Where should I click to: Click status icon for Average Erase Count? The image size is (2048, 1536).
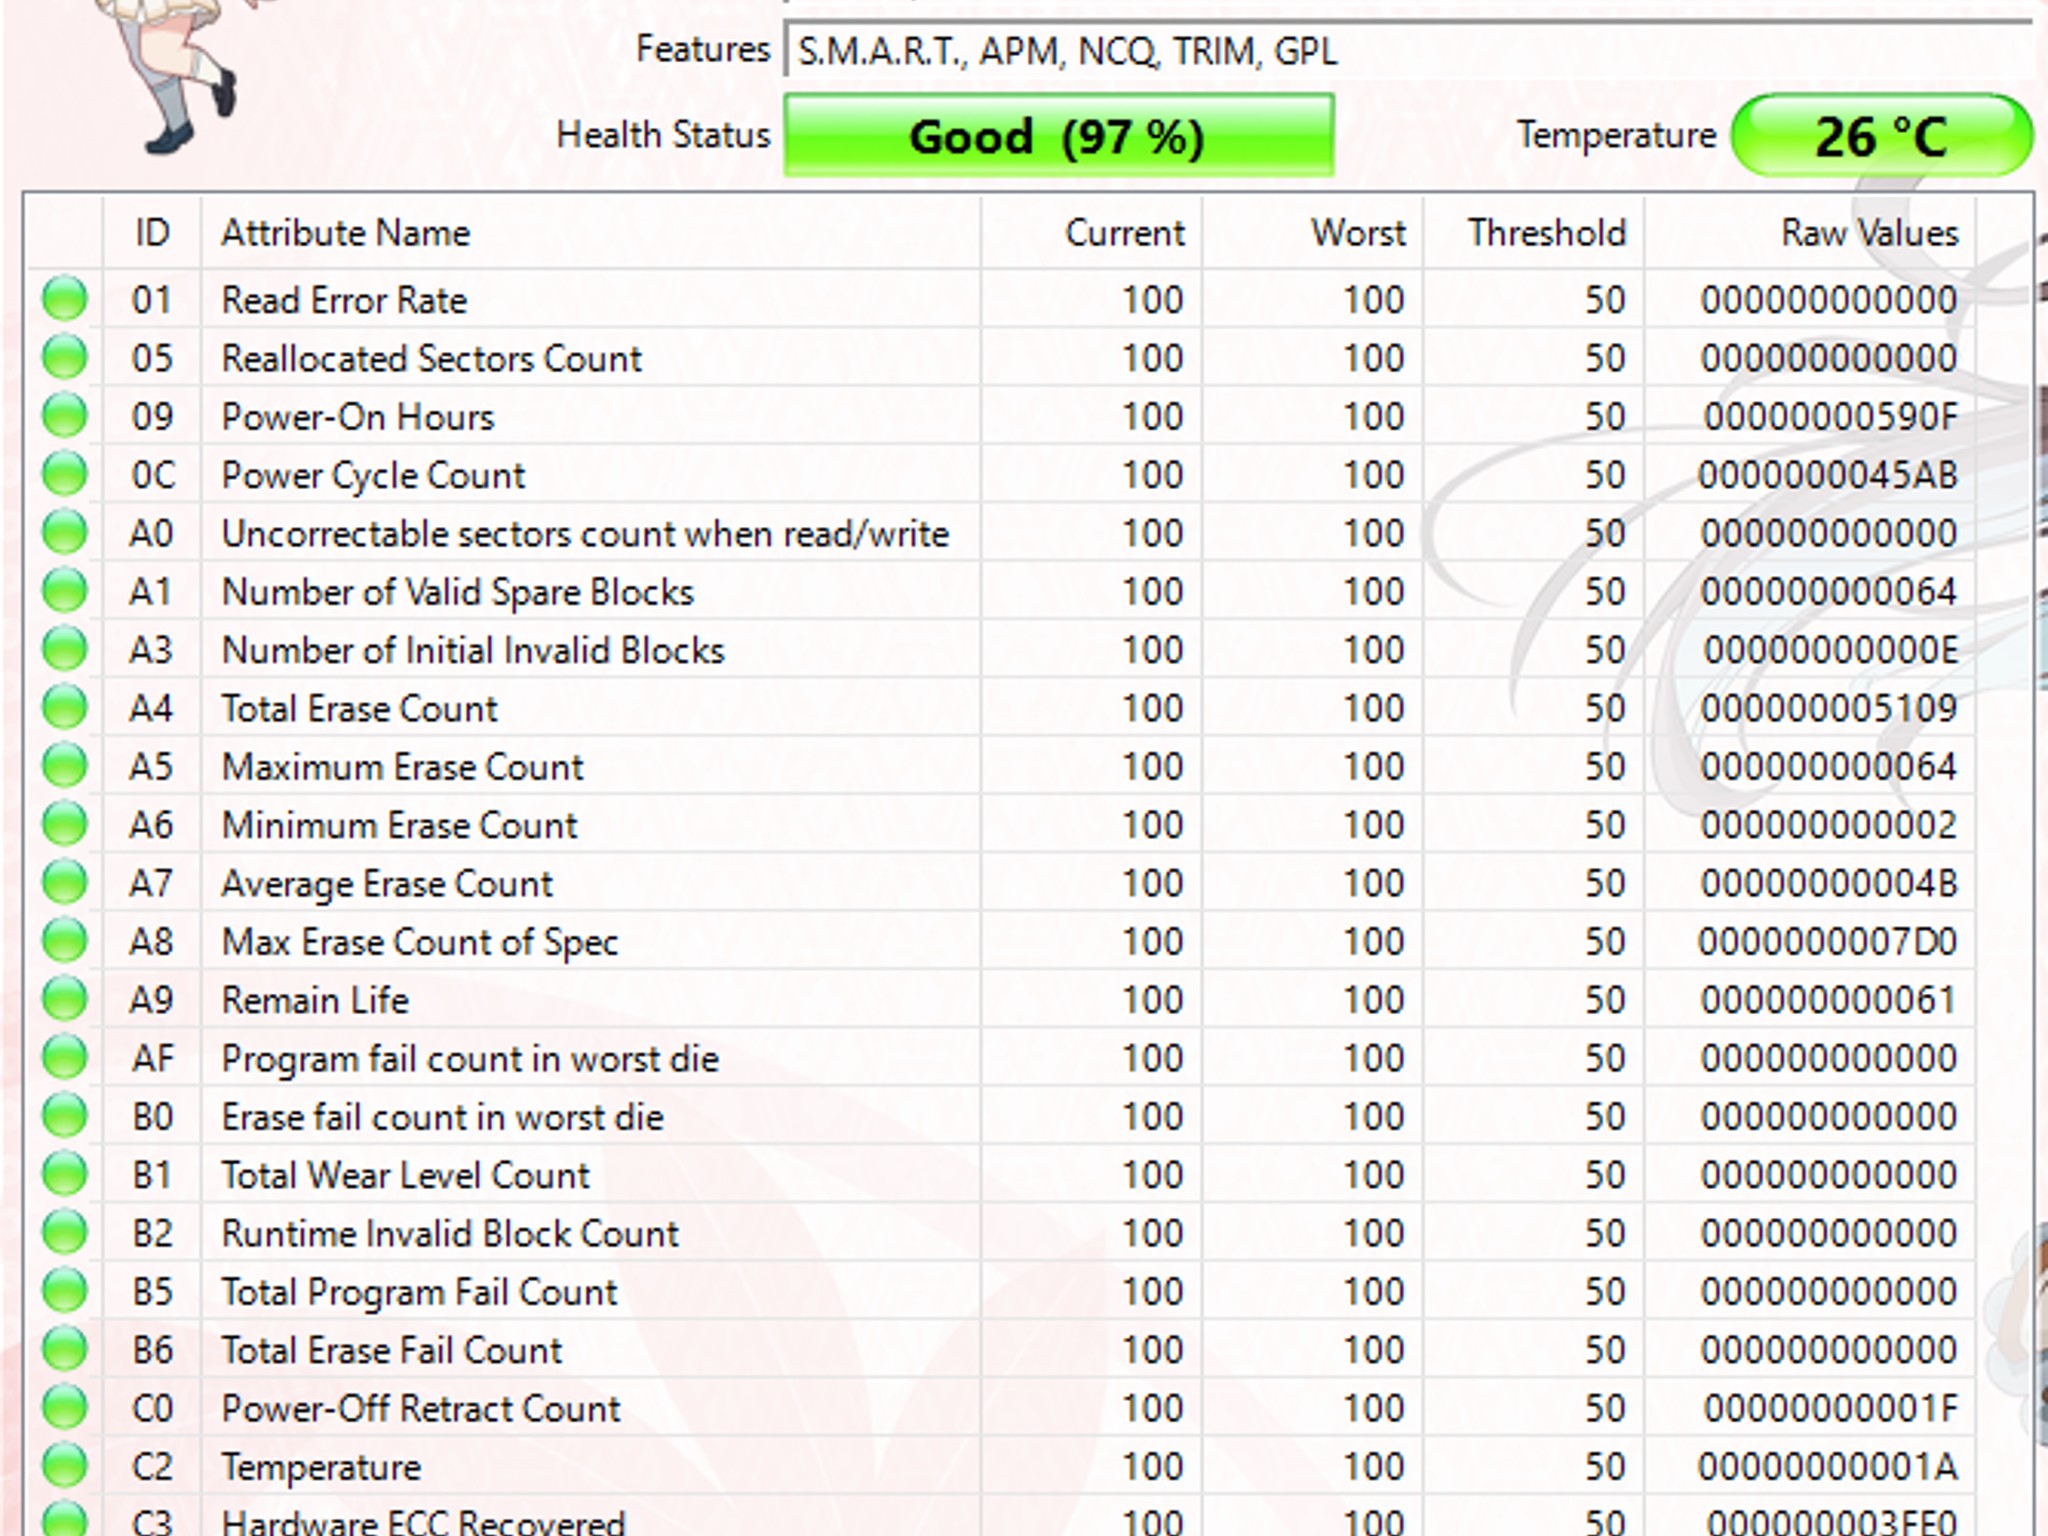point(65,882)
